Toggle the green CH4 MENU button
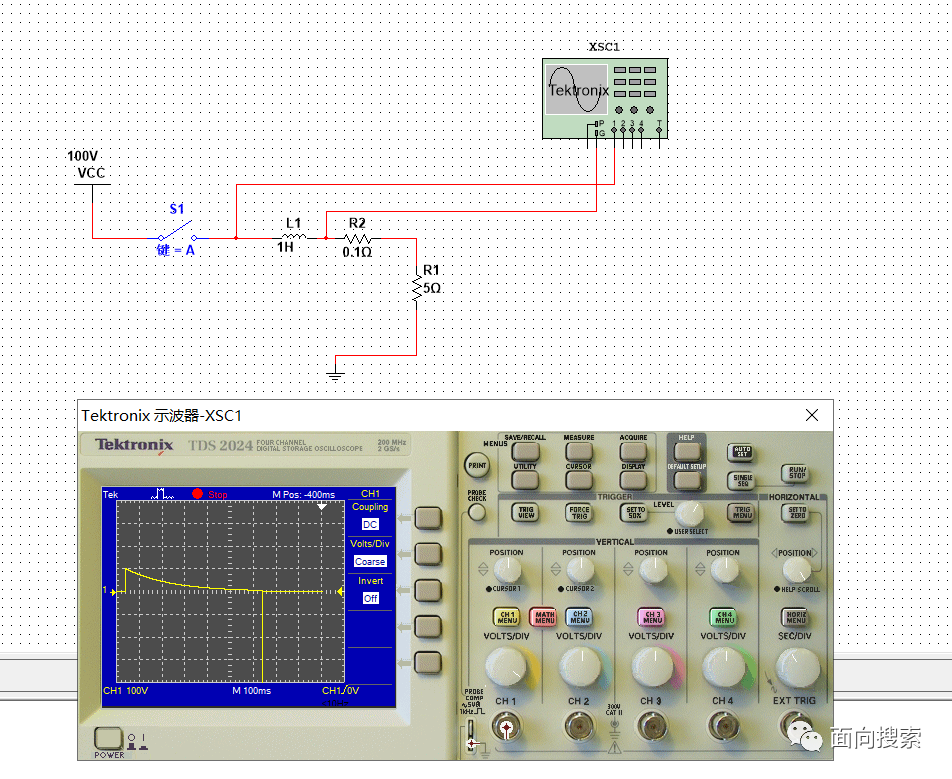 (x=724, y=617)
